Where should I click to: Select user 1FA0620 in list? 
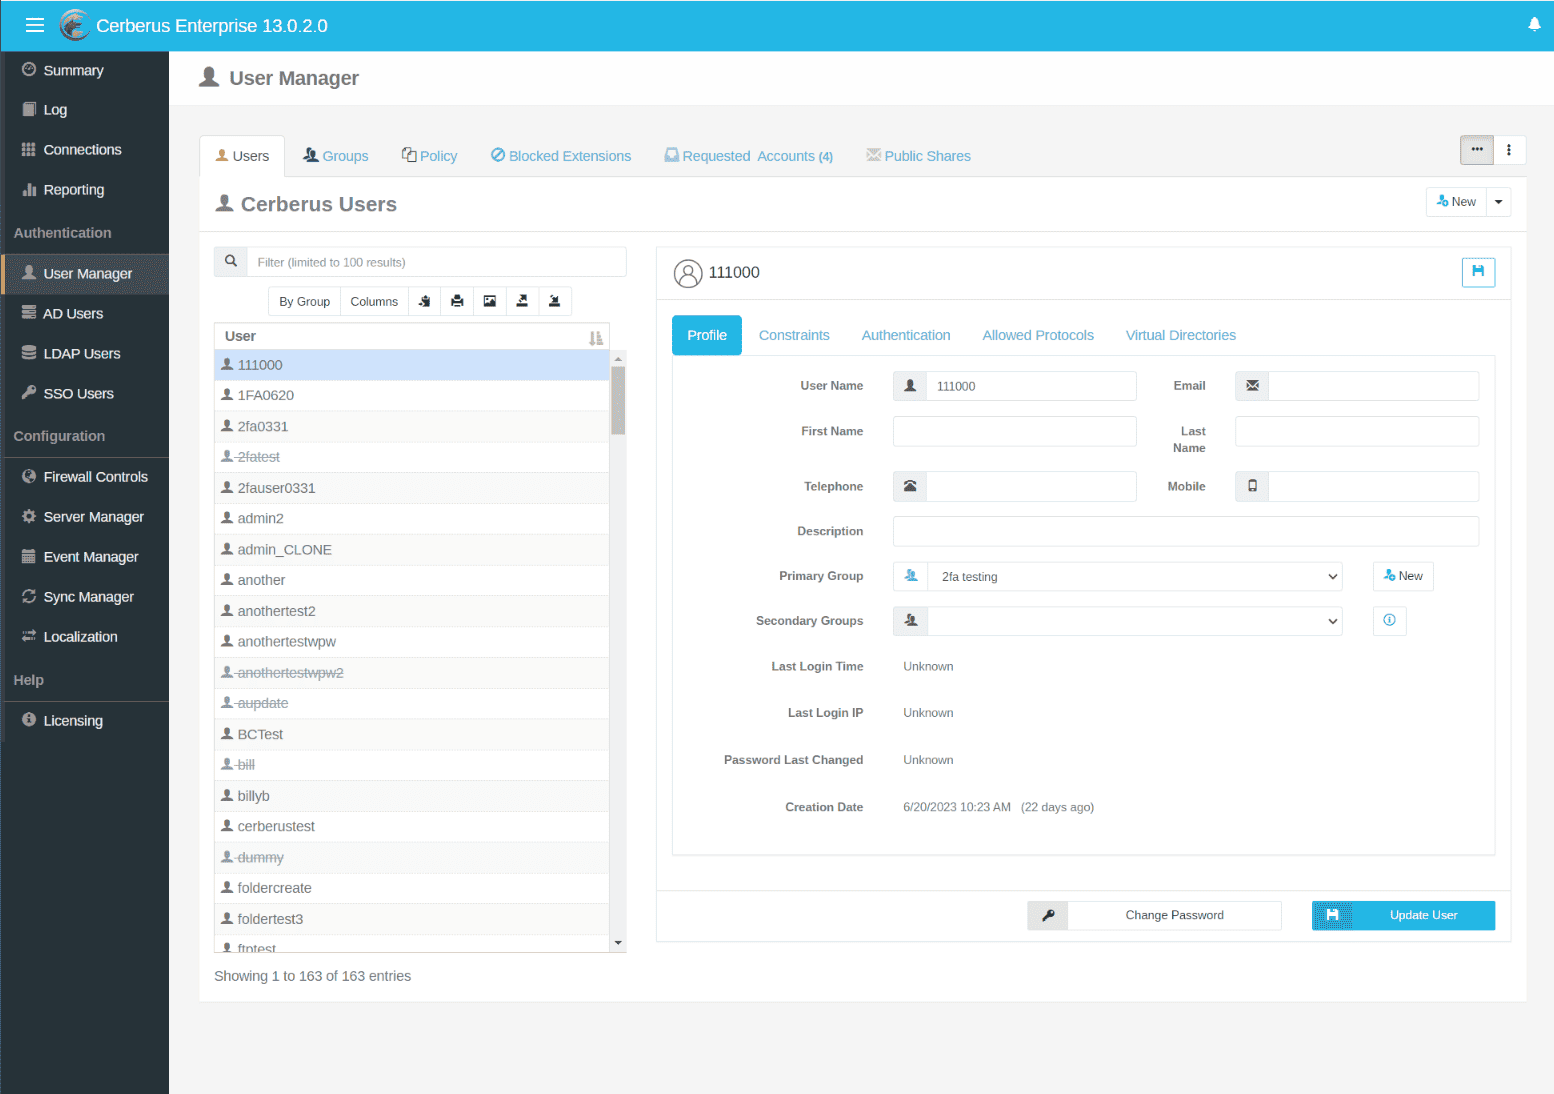(412, 395)
